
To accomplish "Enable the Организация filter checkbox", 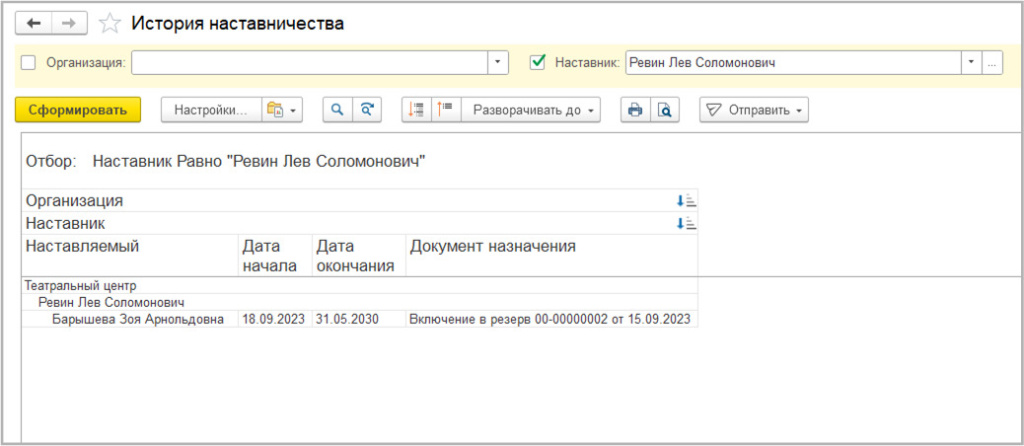I will pyautogui.click(x=27, y=62).
